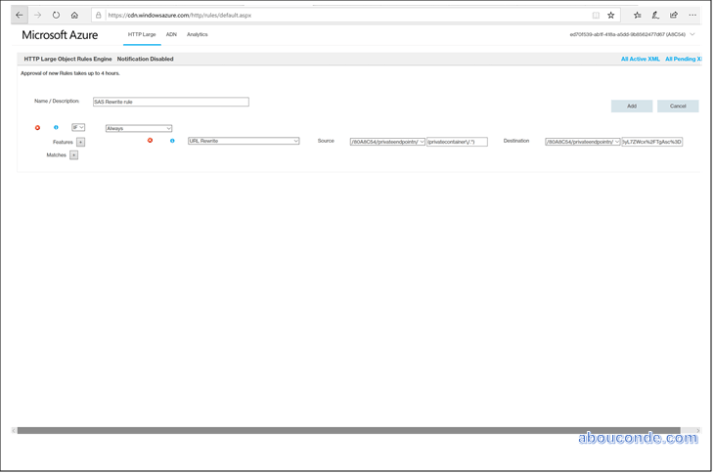Image resolution: width=714 pixels, height=473 pixels.
Task: Bookmark page with favorites star icon
Action: pos(611,15)
